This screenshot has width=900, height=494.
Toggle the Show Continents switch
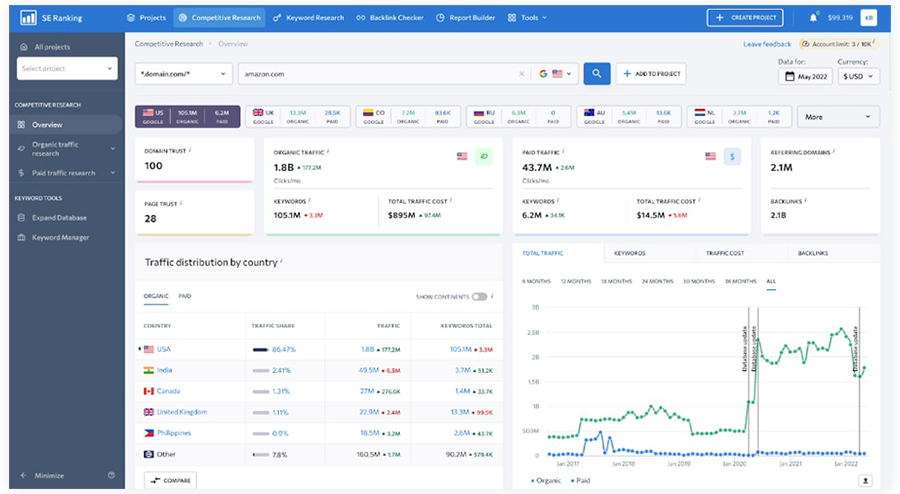pos(479,297)
